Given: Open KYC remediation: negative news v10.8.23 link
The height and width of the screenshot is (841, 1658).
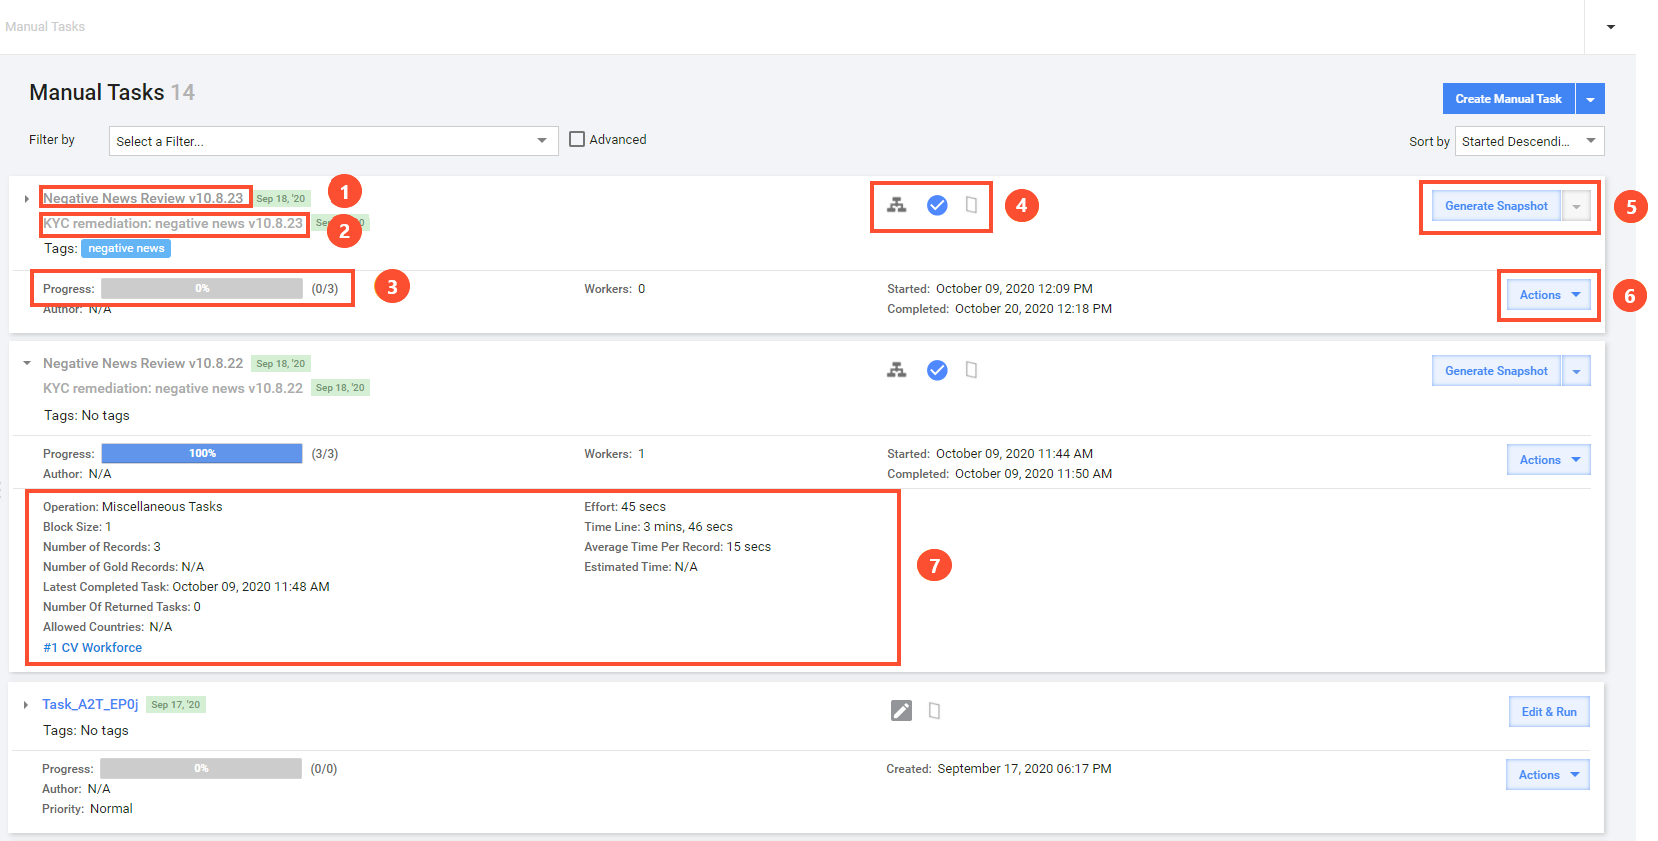Looking at the screenshot, I should (x=173, y=223).
